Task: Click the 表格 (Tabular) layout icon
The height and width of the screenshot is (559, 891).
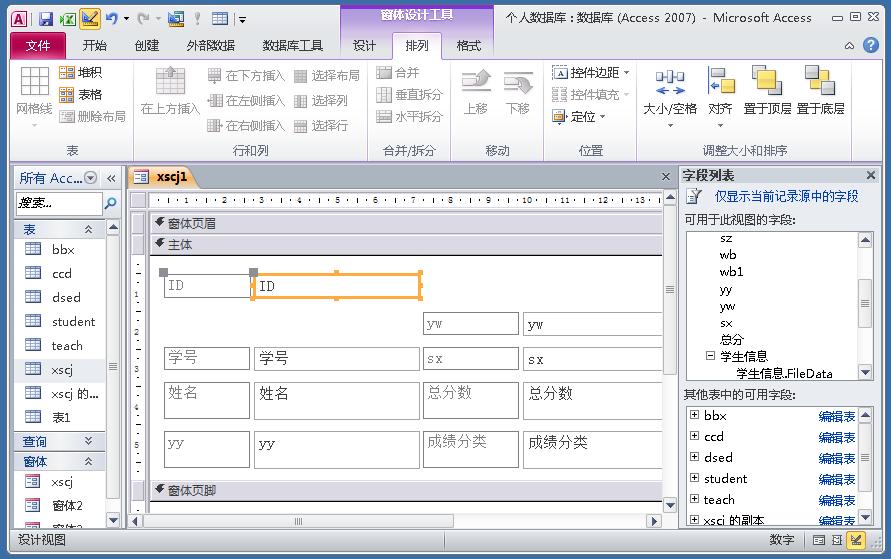Action: 67,95
